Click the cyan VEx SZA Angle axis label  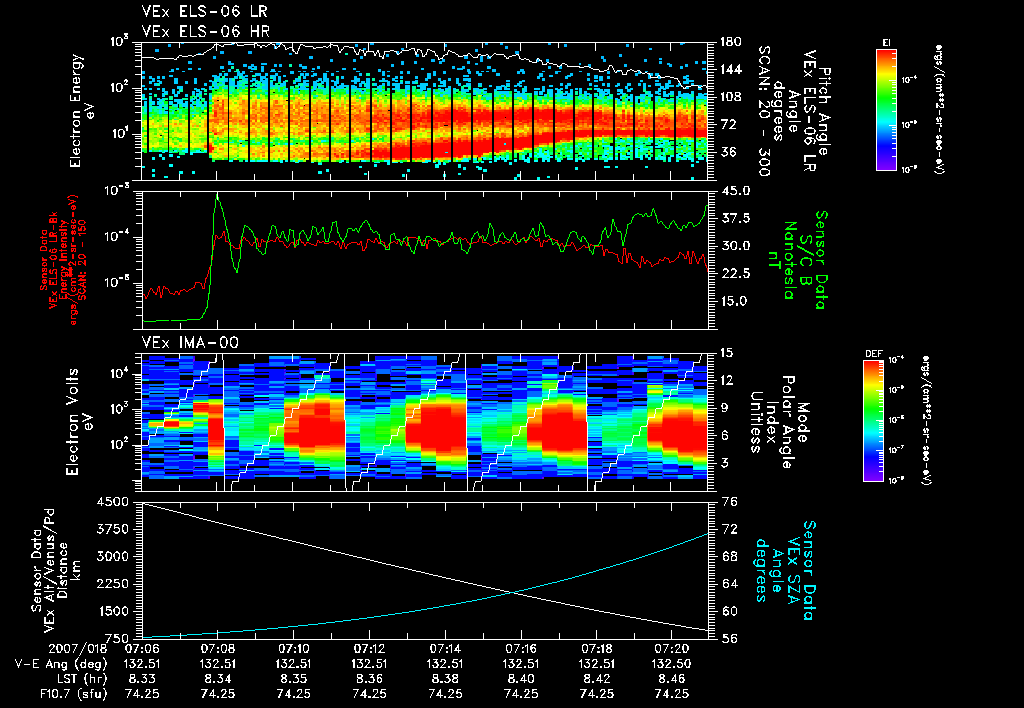click(x=786, y=570)
